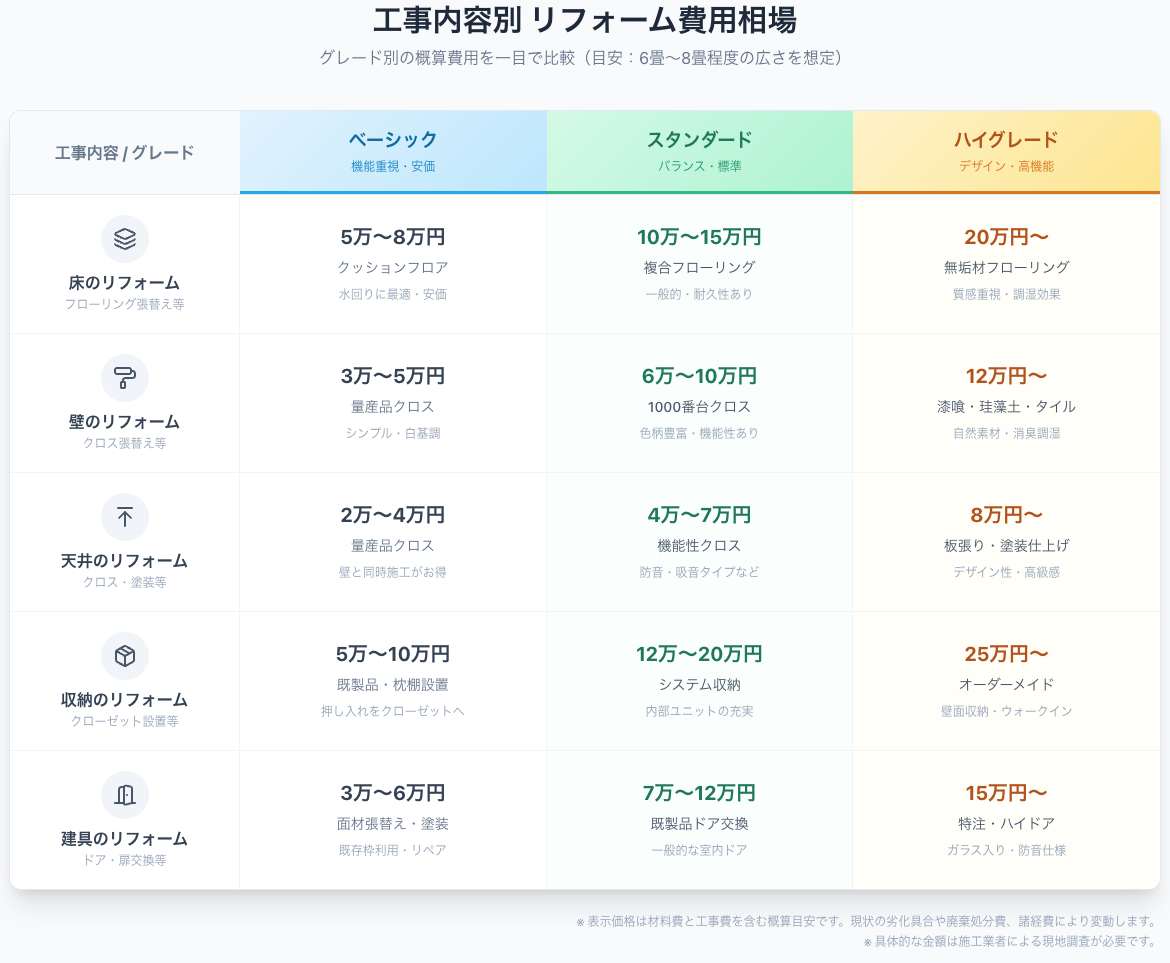The image size is (1170, 963).
Task: Select the ベーシック grade column header
Action: pos(393,151)
